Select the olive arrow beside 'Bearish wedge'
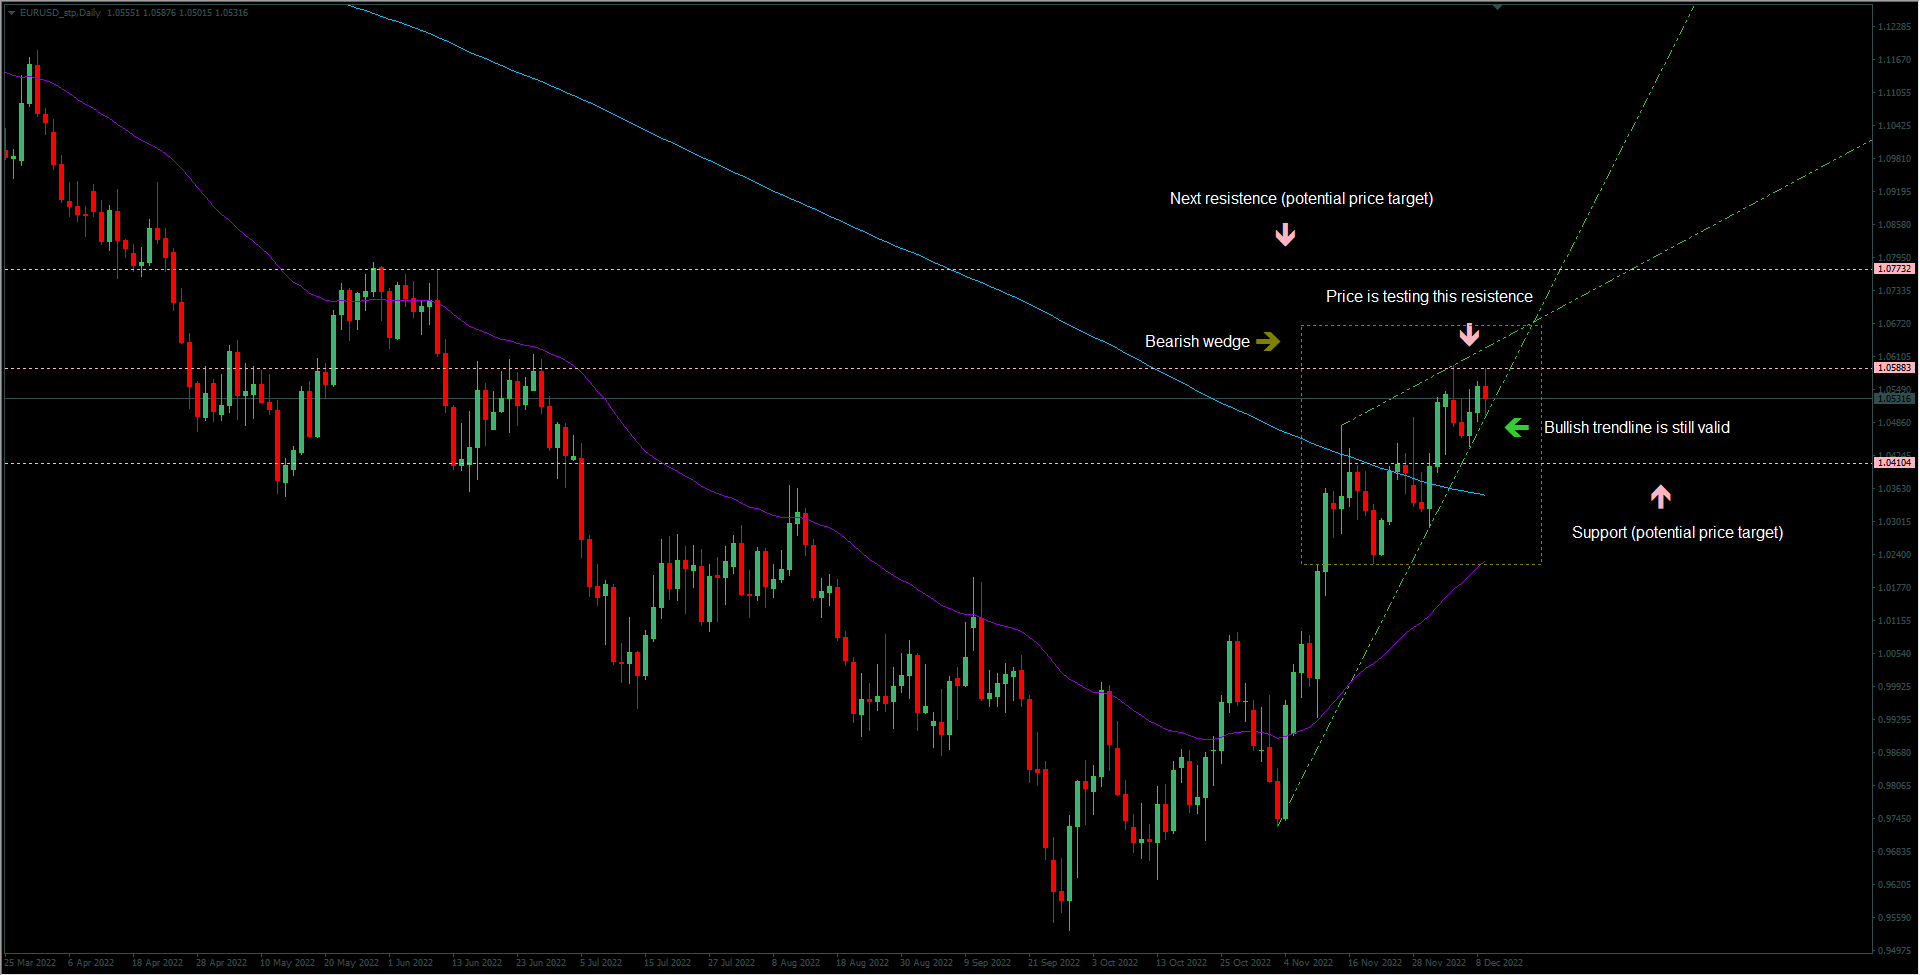The image size is (1920, 975). [x=1268, y=342]
